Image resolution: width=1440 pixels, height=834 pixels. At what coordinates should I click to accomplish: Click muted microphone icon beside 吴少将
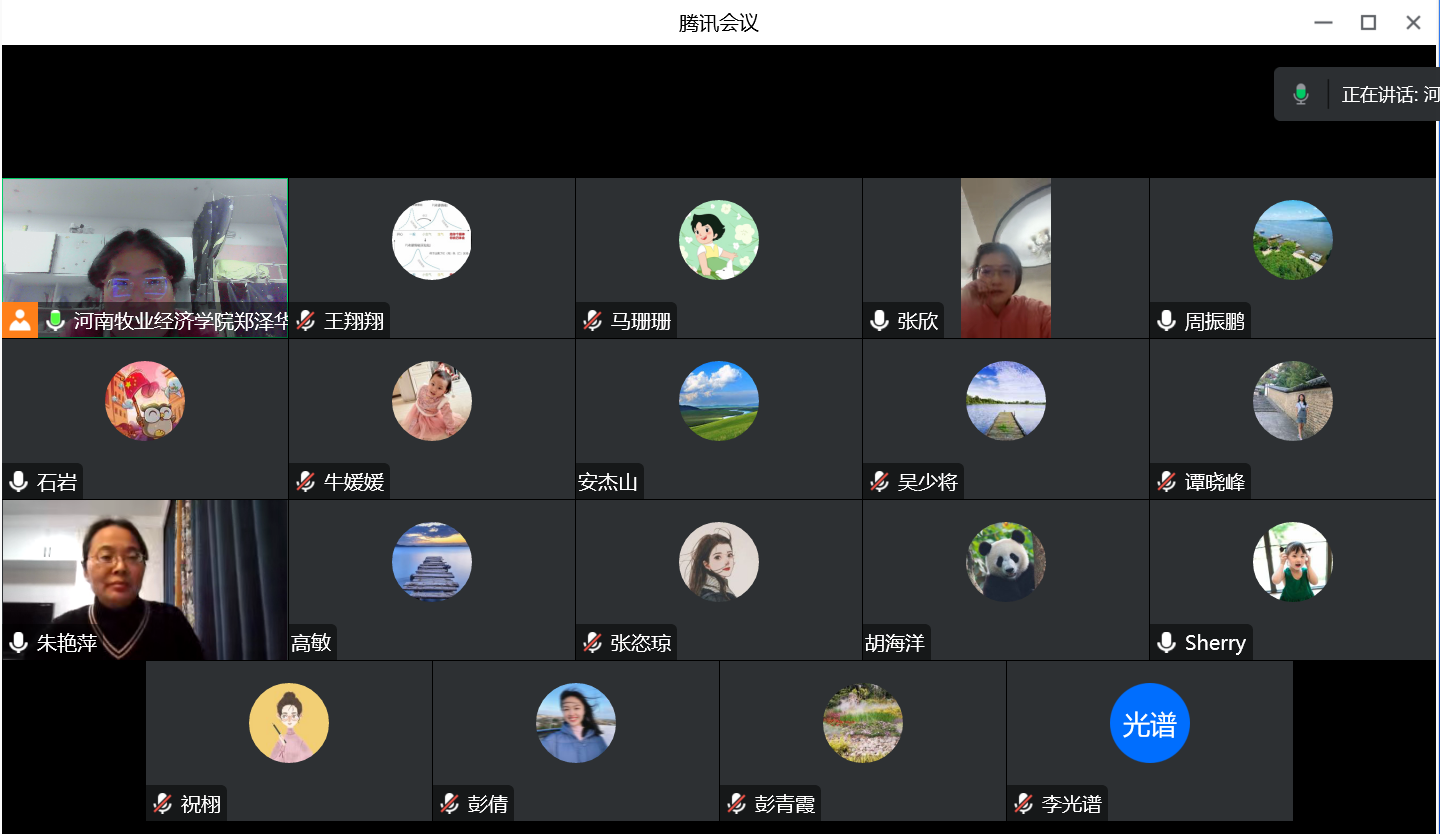click(880, 482)
